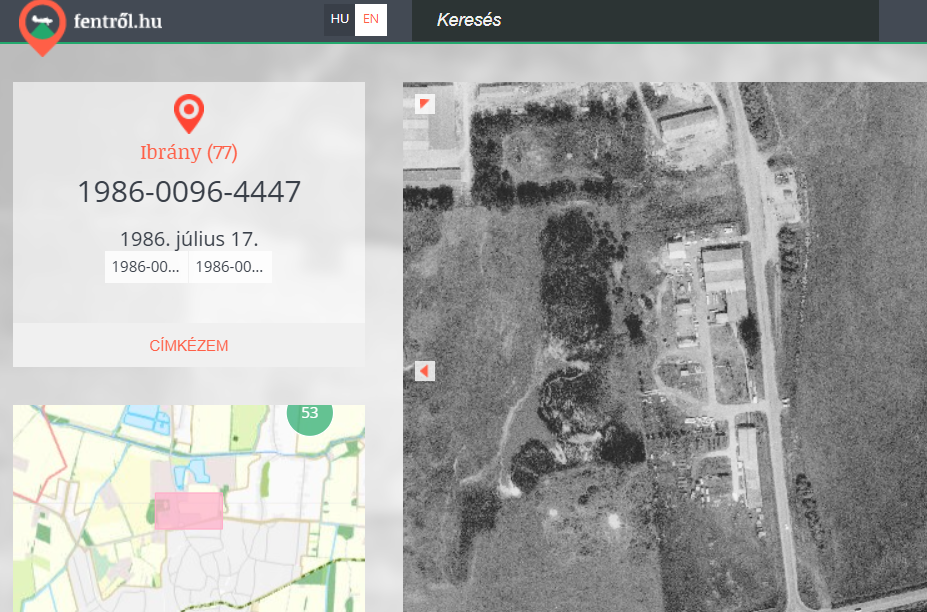The height and width of the screenshot is (612, 927).
Task: Click the vertical road in the aerial photo
Action: pos(766,350)
